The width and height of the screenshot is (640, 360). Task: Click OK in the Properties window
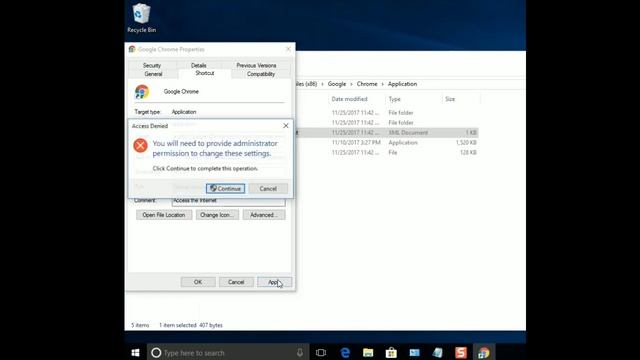click(x=198, y=282)
